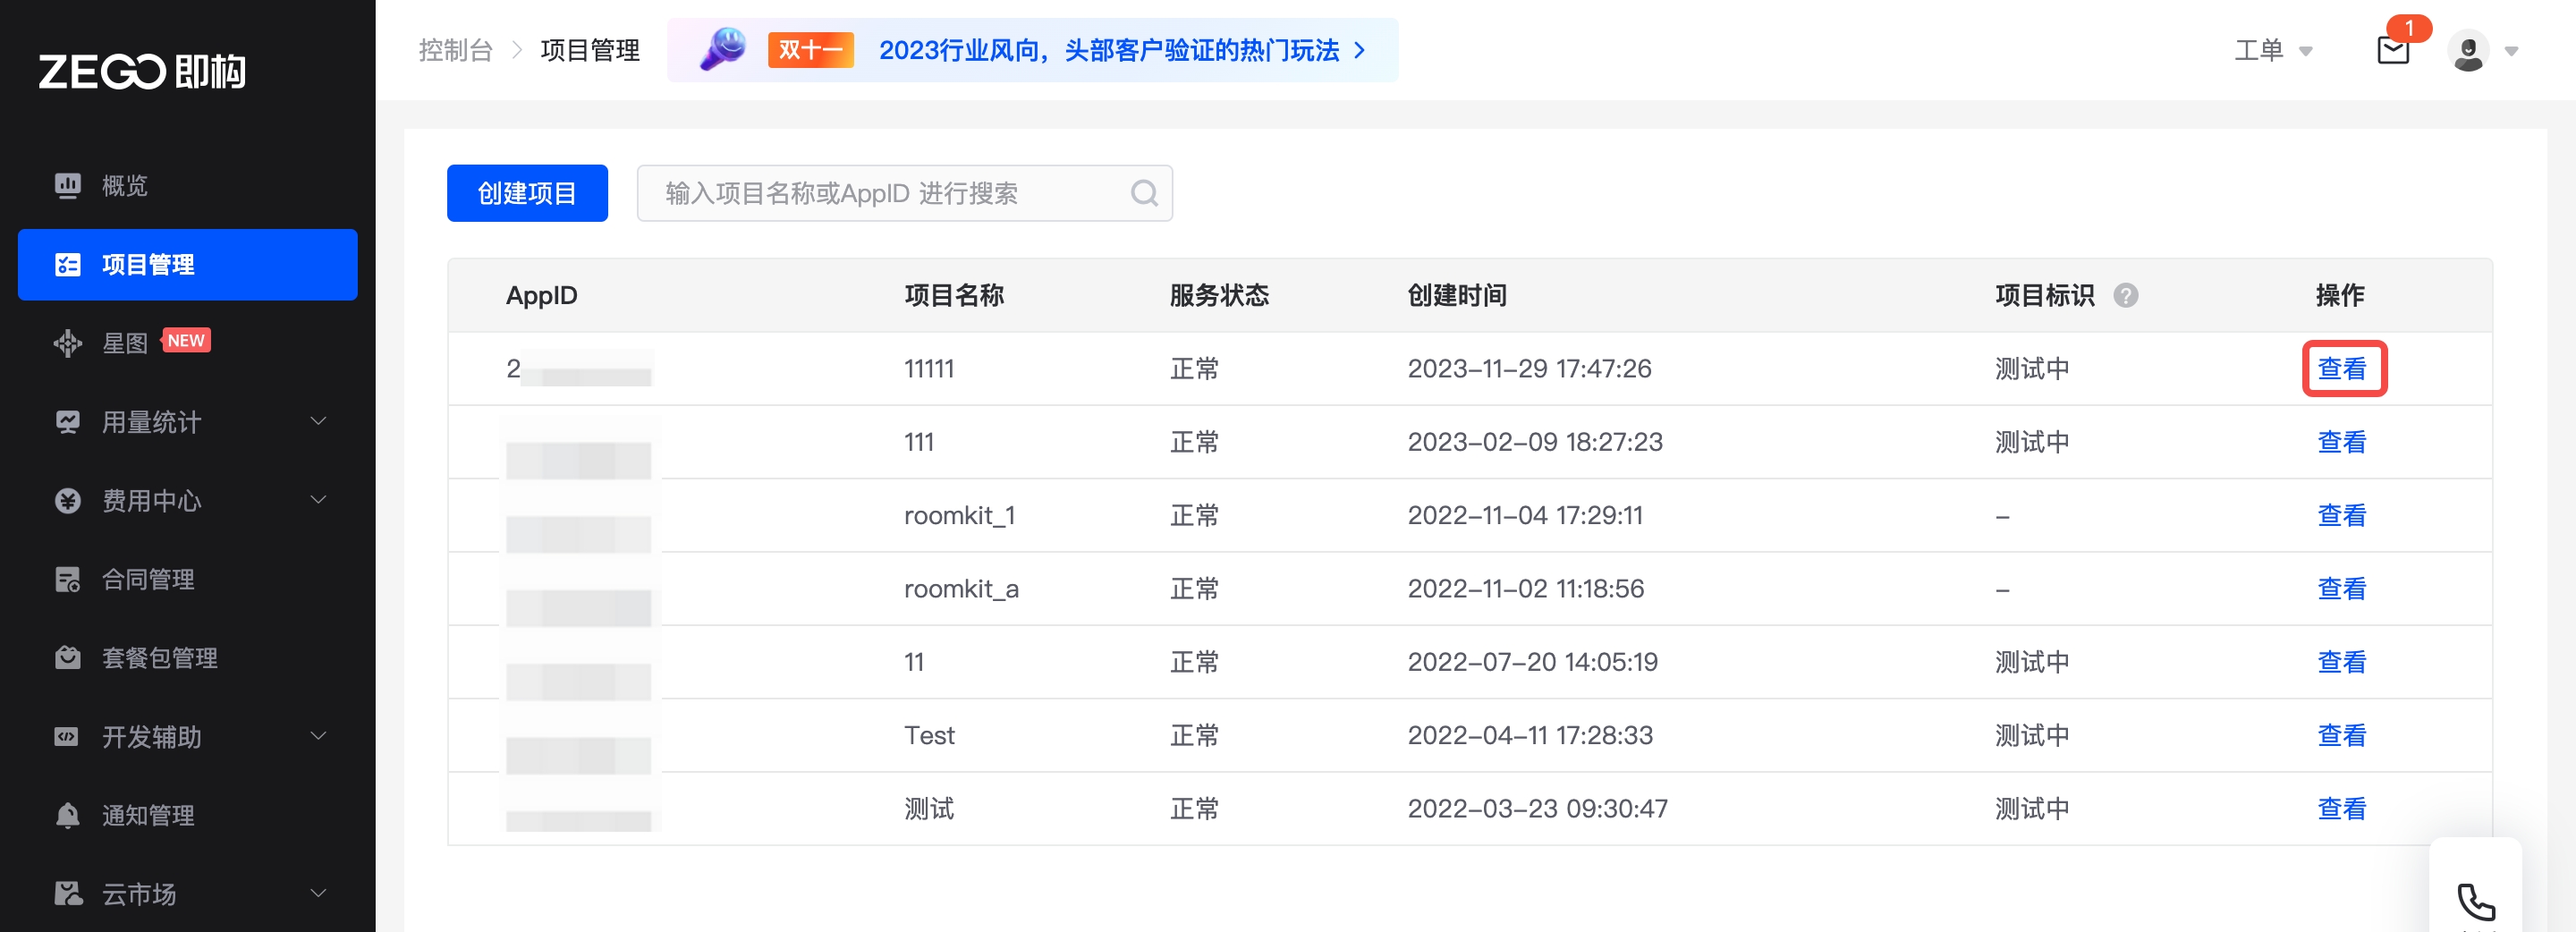Open Star Map (星图) sidebar item
Image resolution: width=2576 pixels, height=932 pixels.
pos(125,343)
